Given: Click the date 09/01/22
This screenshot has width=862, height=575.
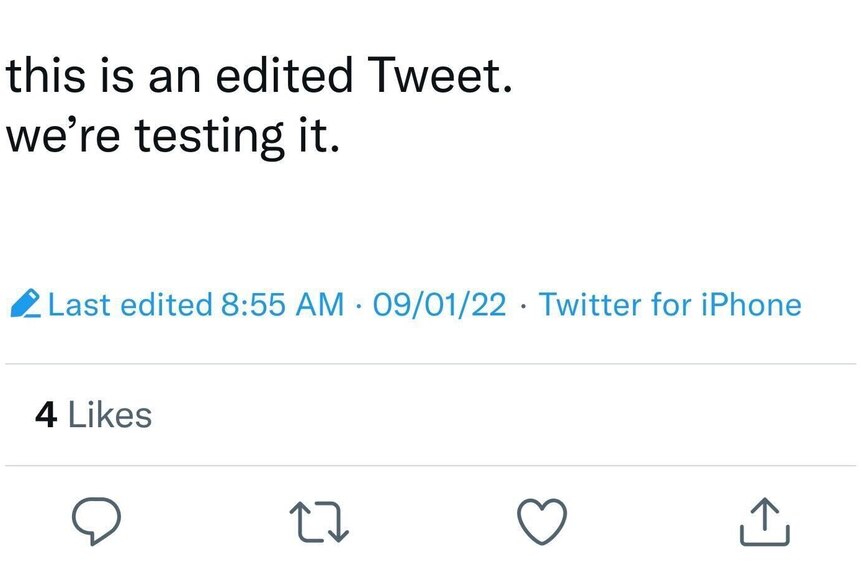Looking at the screenshot, I should coord(440,305).
